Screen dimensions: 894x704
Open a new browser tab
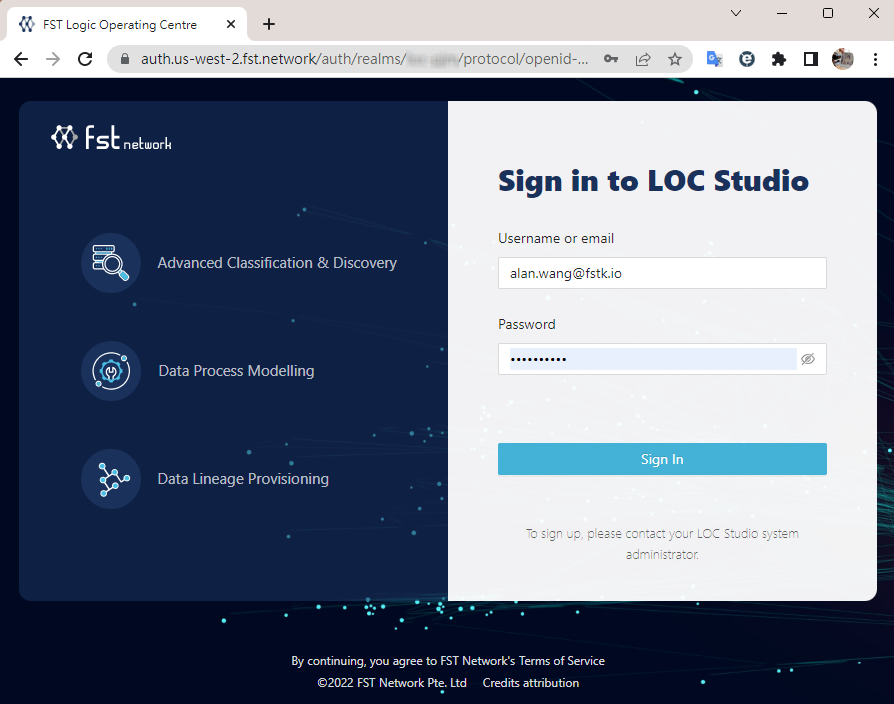click(269, 24)
